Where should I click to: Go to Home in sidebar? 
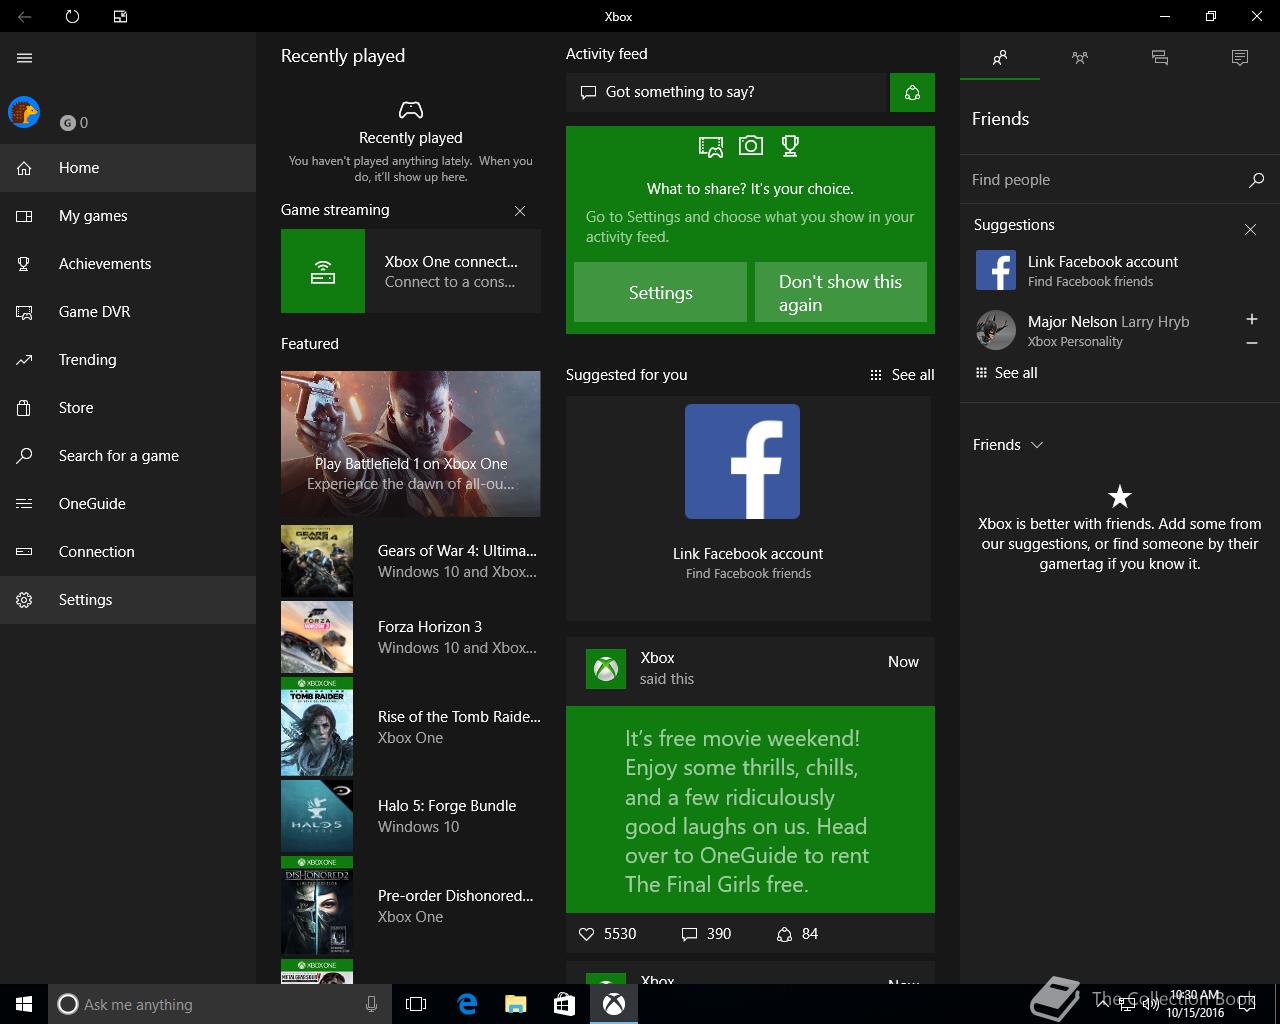128,168
